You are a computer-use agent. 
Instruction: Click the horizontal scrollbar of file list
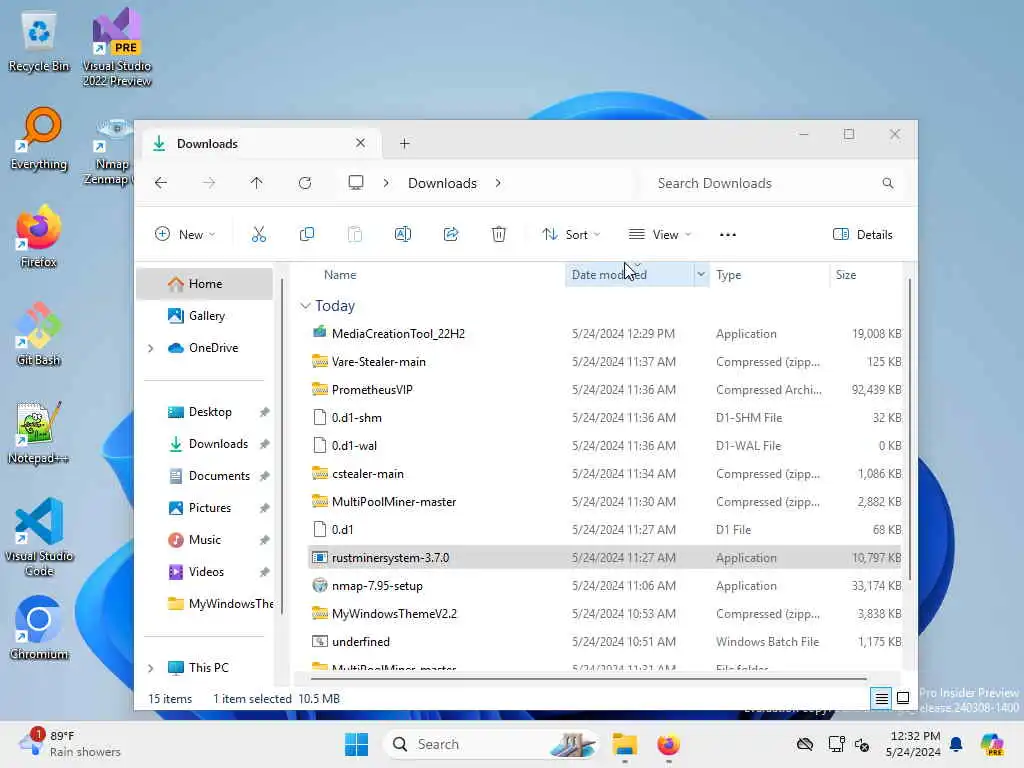pyautogui.click(x=589, y=679)
